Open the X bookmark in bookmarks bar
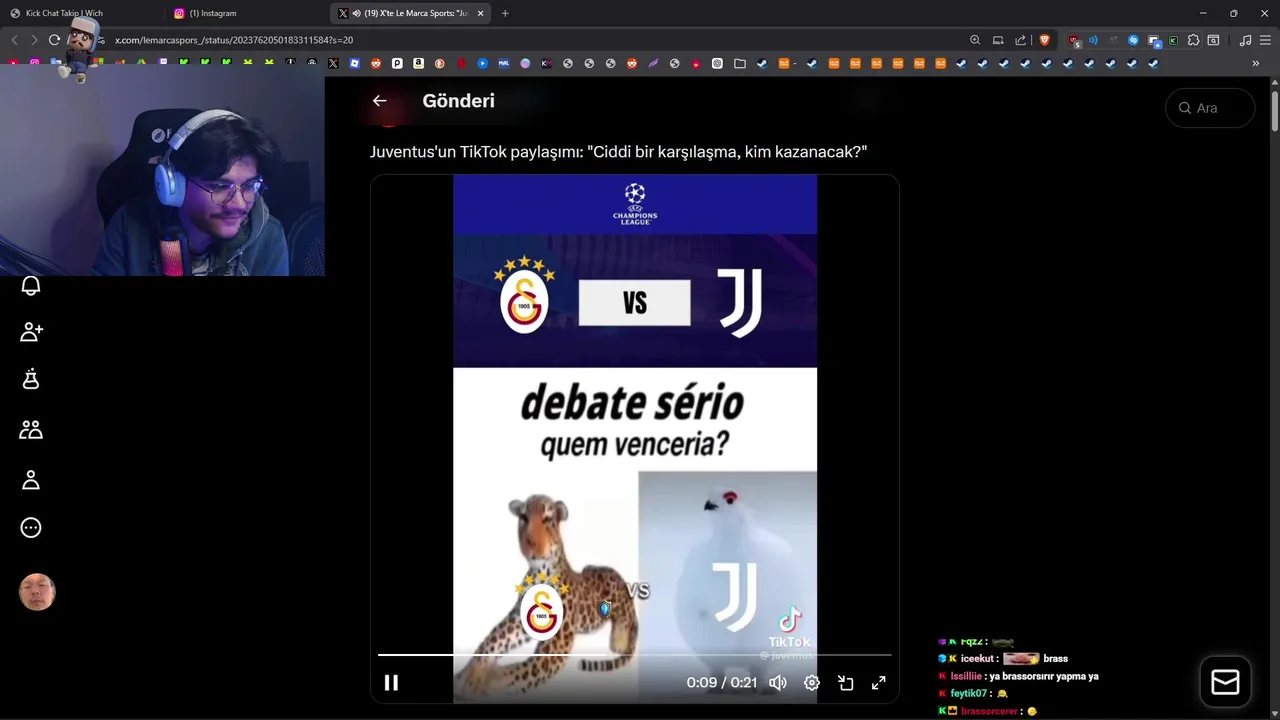 [333, 63]
